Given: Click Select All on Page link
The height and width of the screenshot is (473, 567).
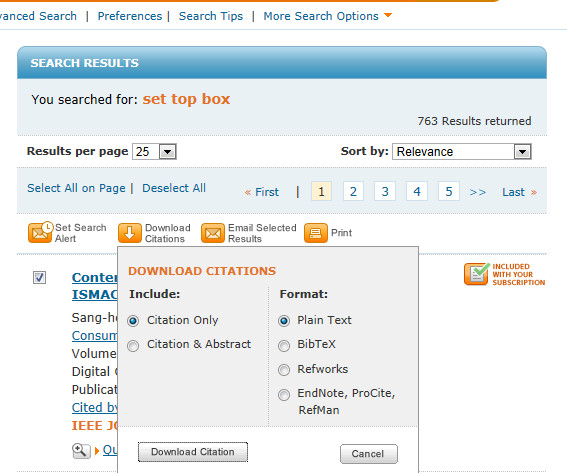Looking at the screenshot, I should [x=76, y=188].
